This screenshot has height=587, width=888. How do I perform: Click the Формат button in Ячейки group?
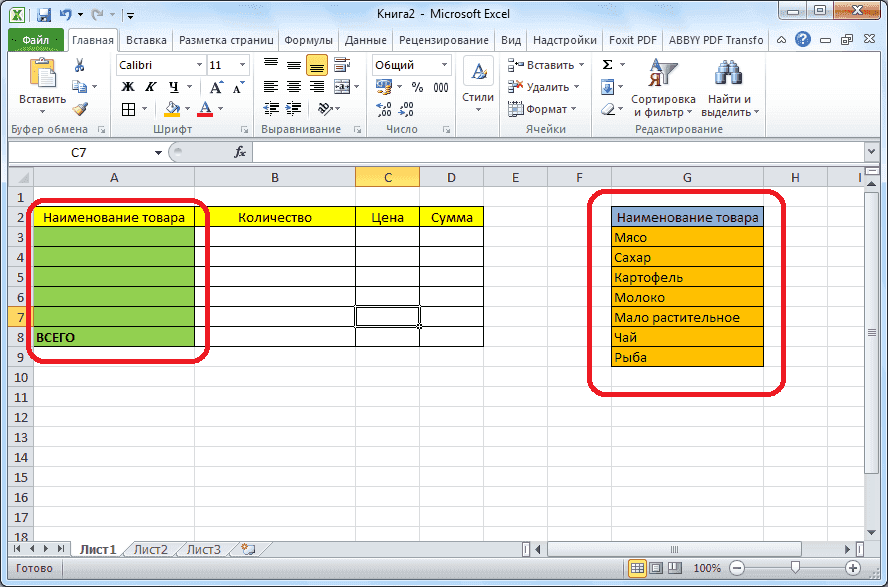point(543,109)
